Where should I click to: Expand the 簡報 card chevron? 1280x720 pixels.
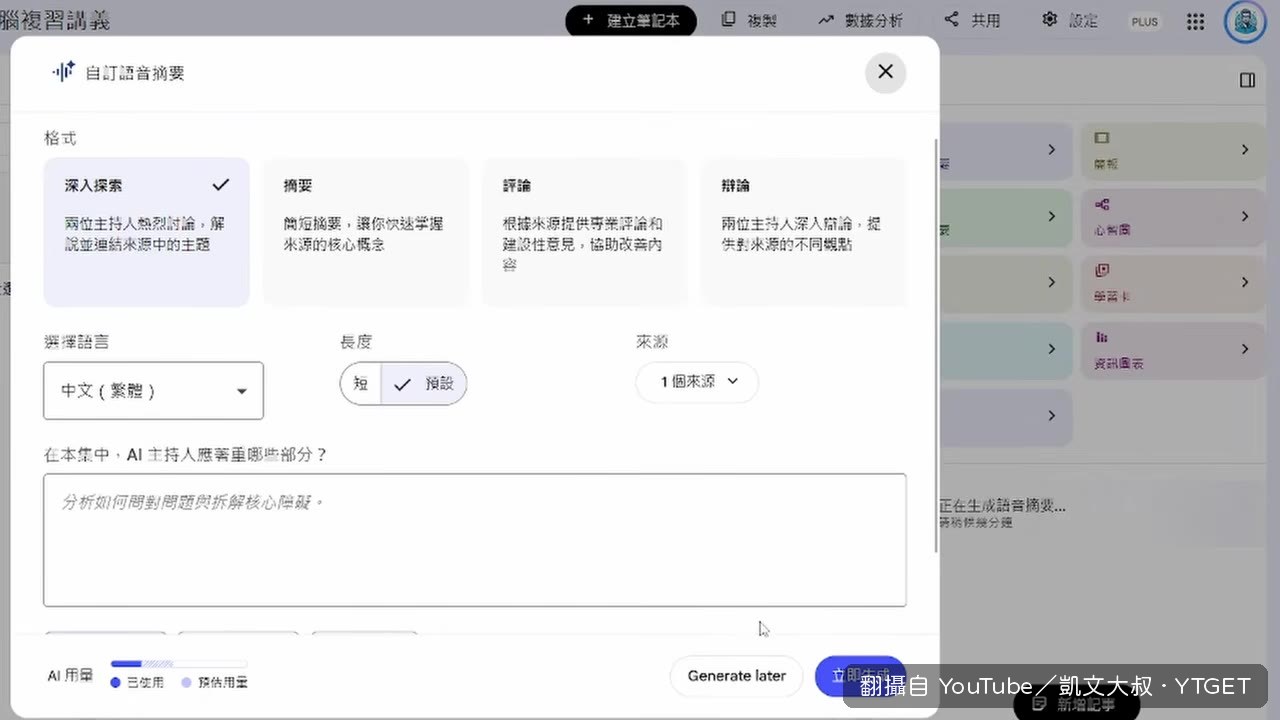click(x=1245, y=149)
